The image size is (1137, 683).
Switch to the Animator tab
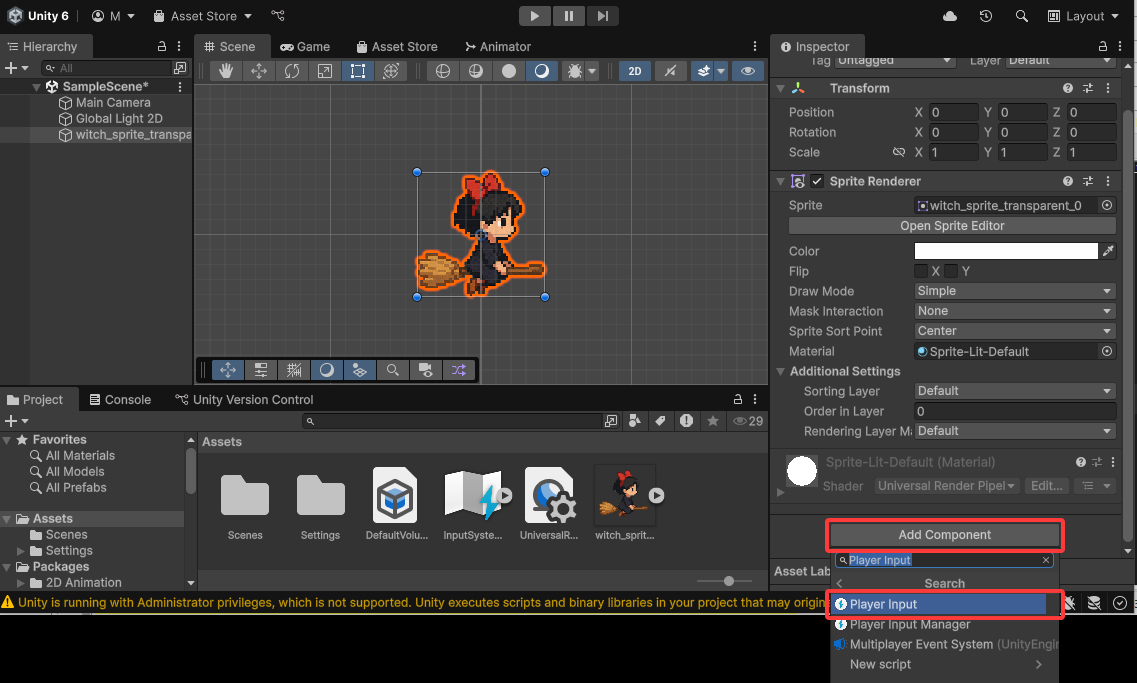click(497, 46)
